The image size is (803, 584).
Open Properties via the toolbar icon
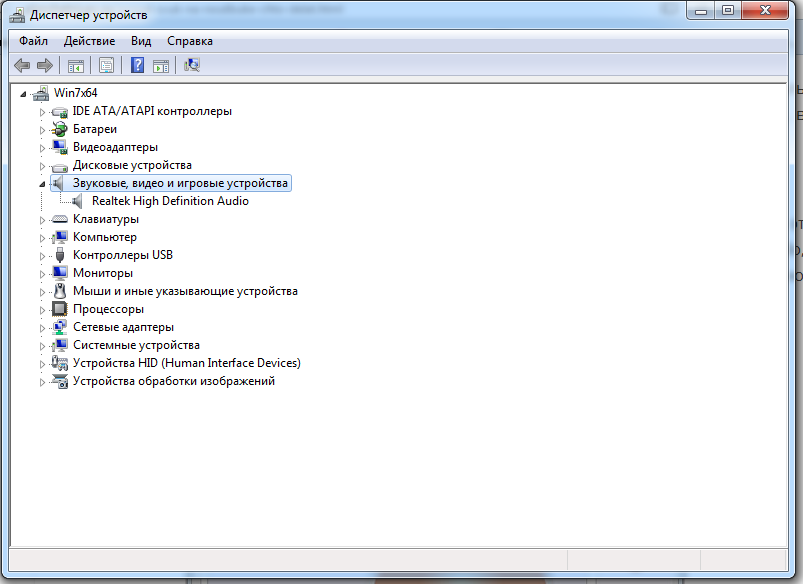point(105,66)
